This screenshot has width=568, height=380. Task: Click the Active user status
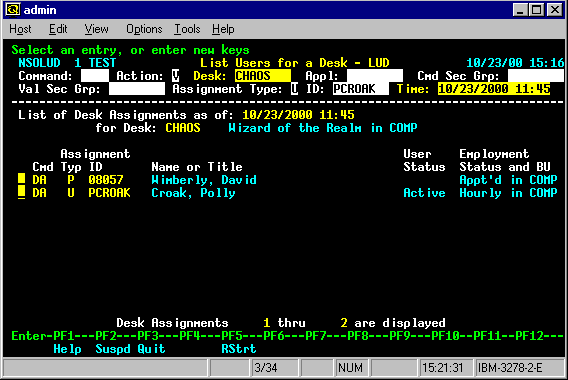pos(424,193)
